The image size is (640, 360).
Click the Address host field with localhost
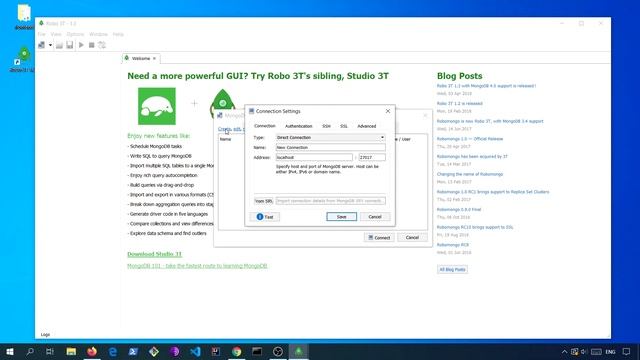coord(314,157)
